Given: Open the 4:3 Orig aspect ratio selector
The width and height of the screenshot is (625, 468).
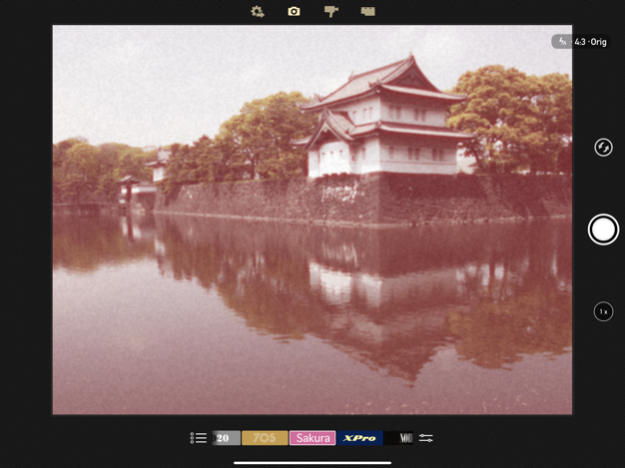Looking at the screenshot, I should click(590, 42).
